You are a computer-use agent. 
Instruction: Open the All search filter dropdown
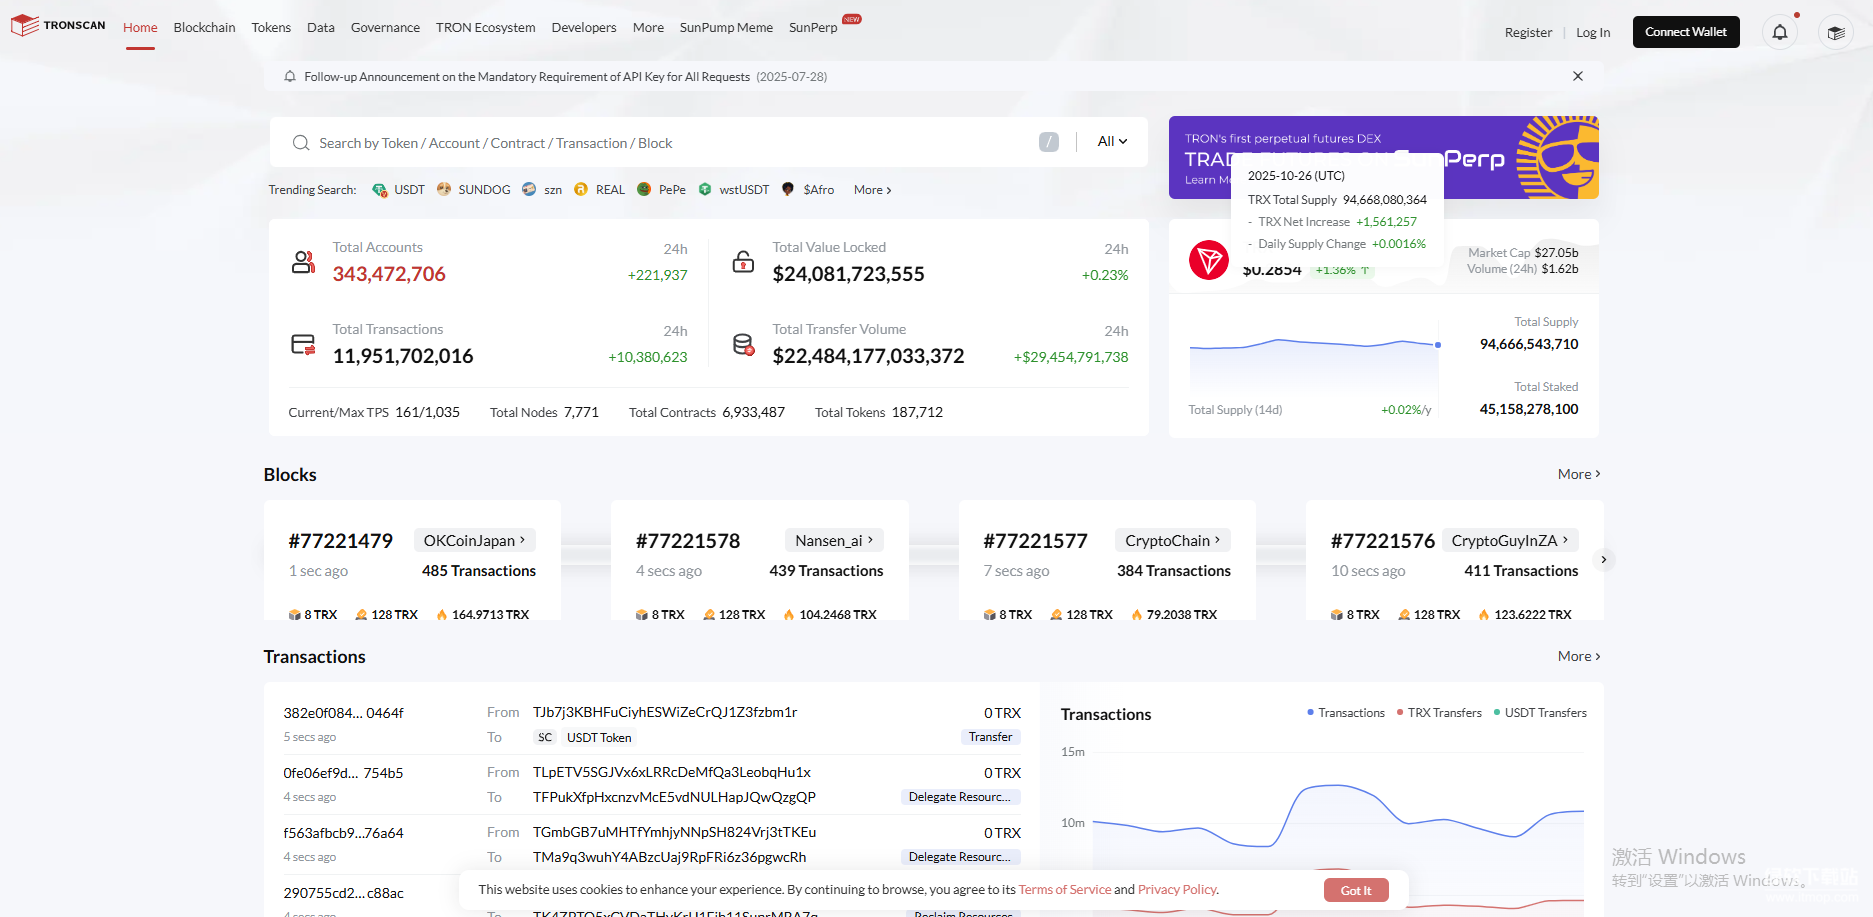coord(1112,142)
